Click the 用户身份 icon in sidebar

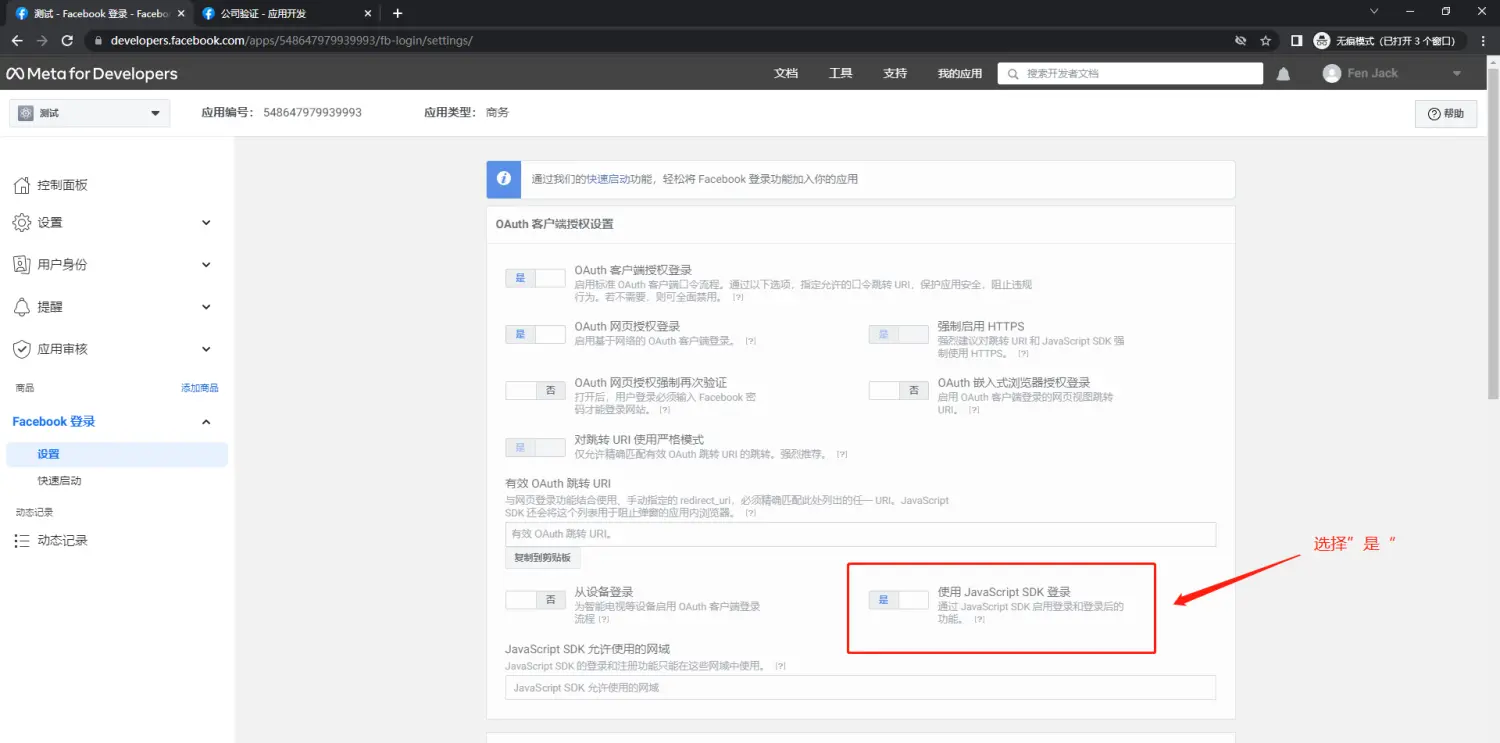[x=21, y=265]
